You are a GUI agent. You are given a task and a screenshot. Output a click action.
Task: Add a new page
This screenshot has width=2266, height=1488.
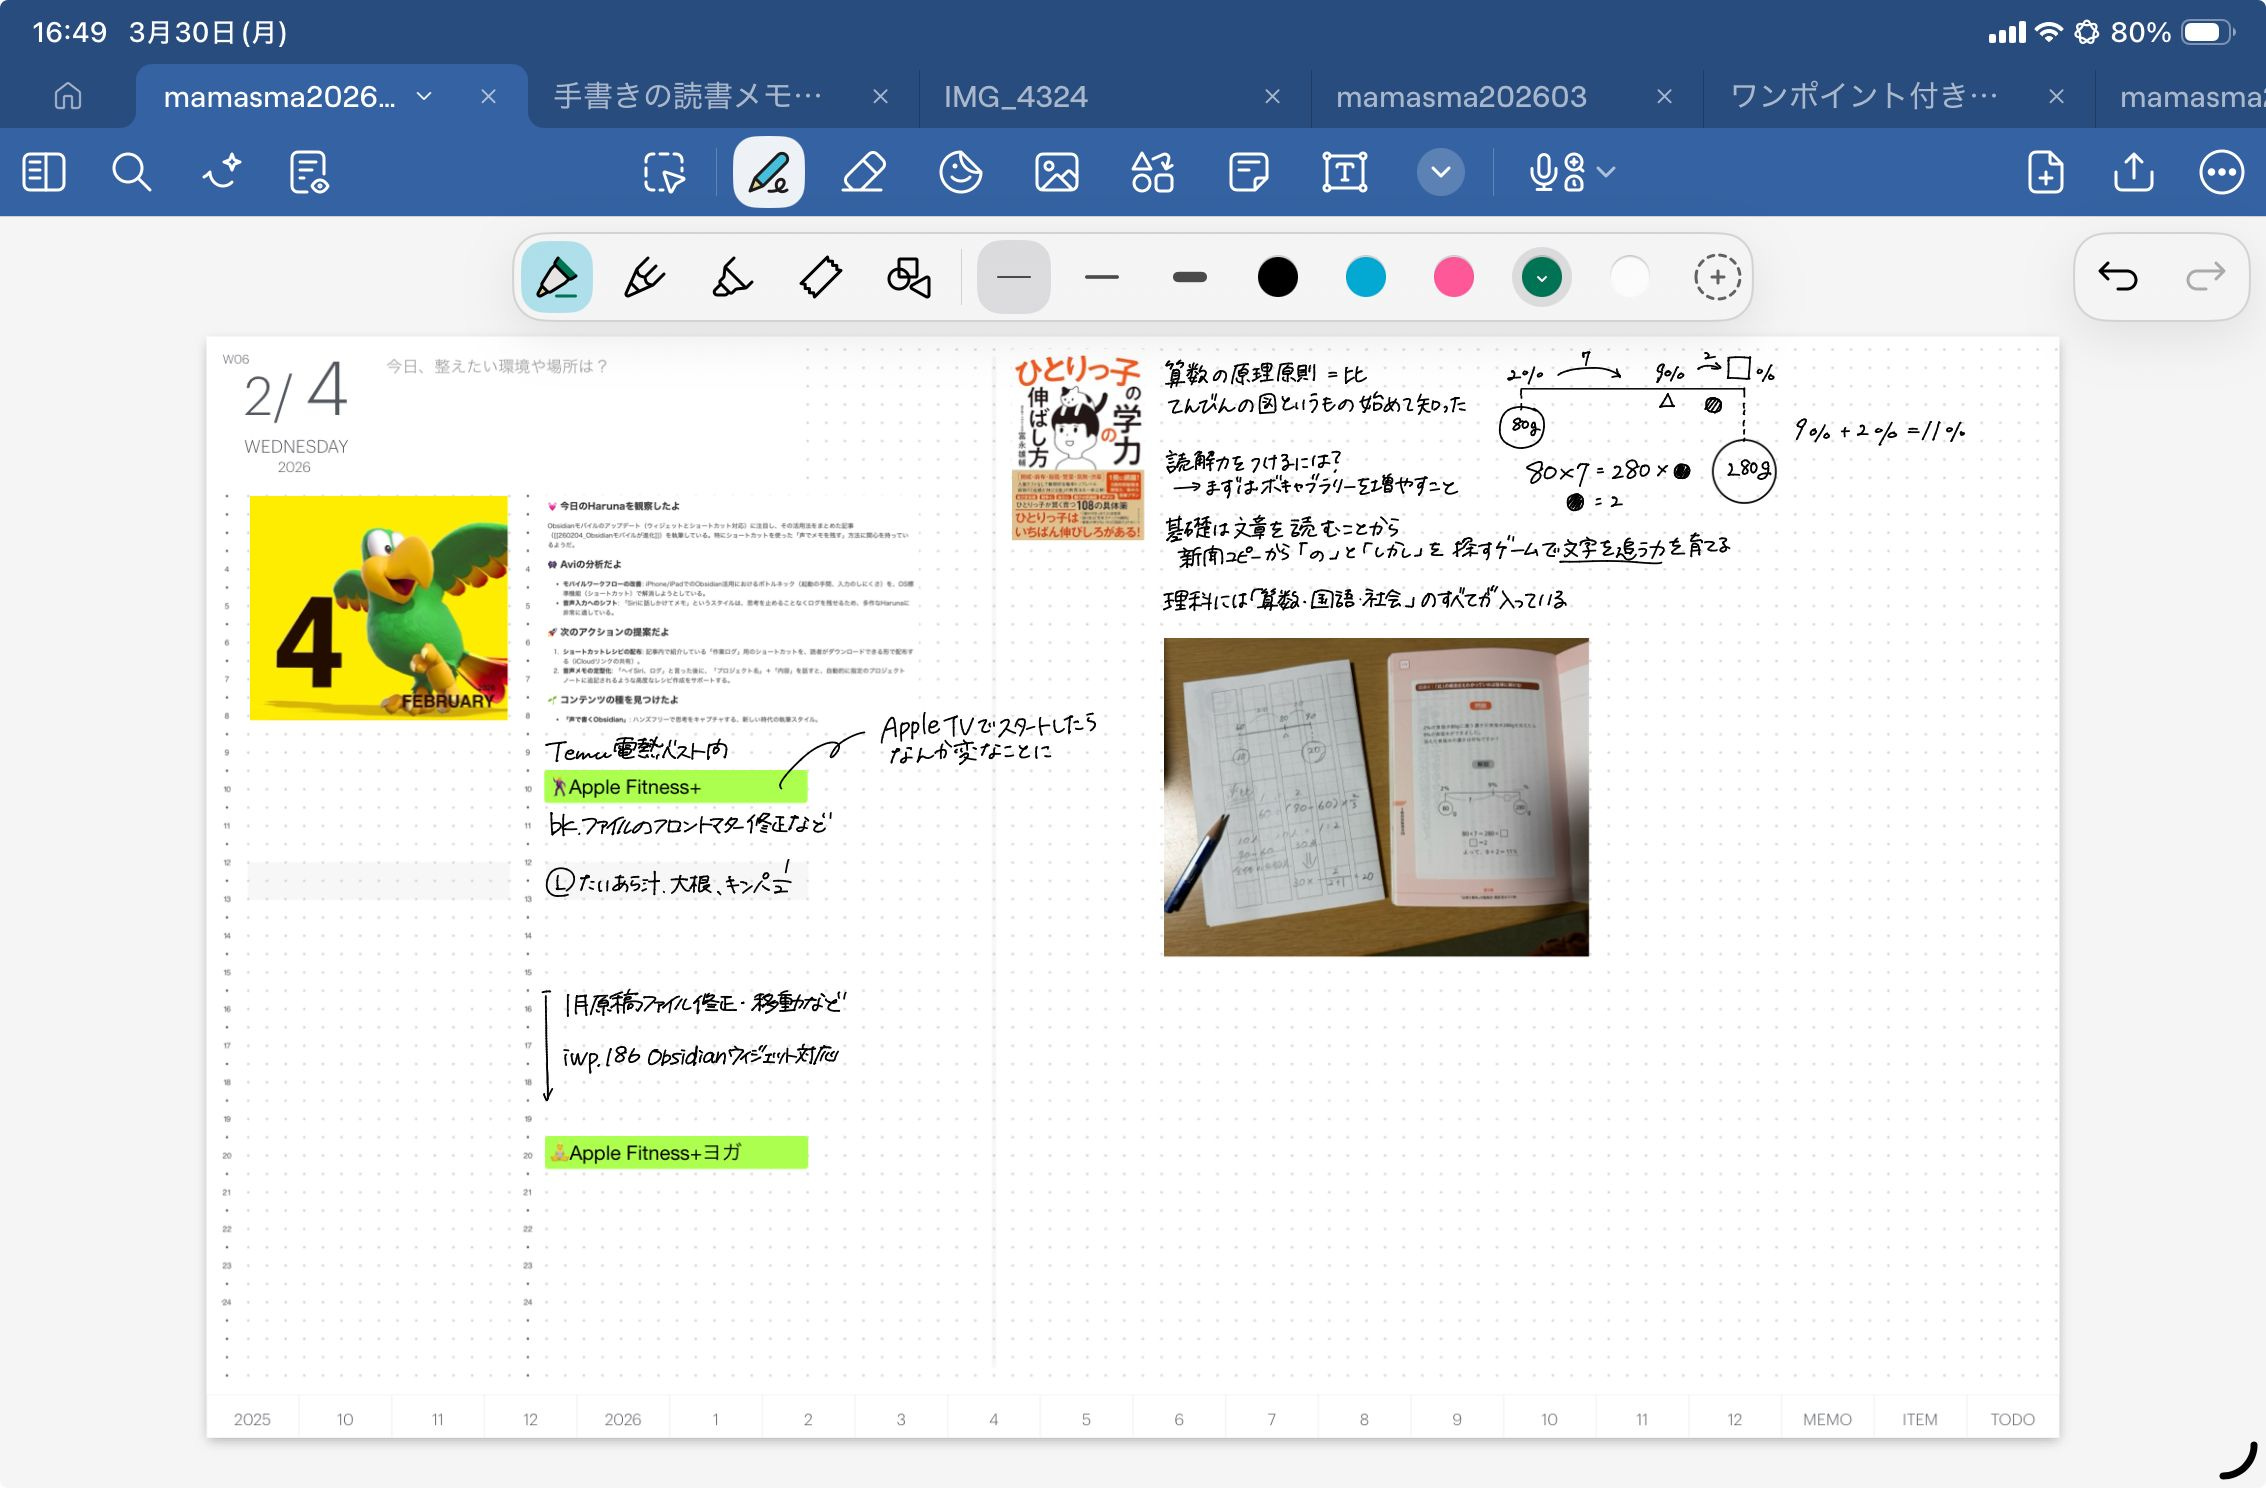[x=2045, y=172]
